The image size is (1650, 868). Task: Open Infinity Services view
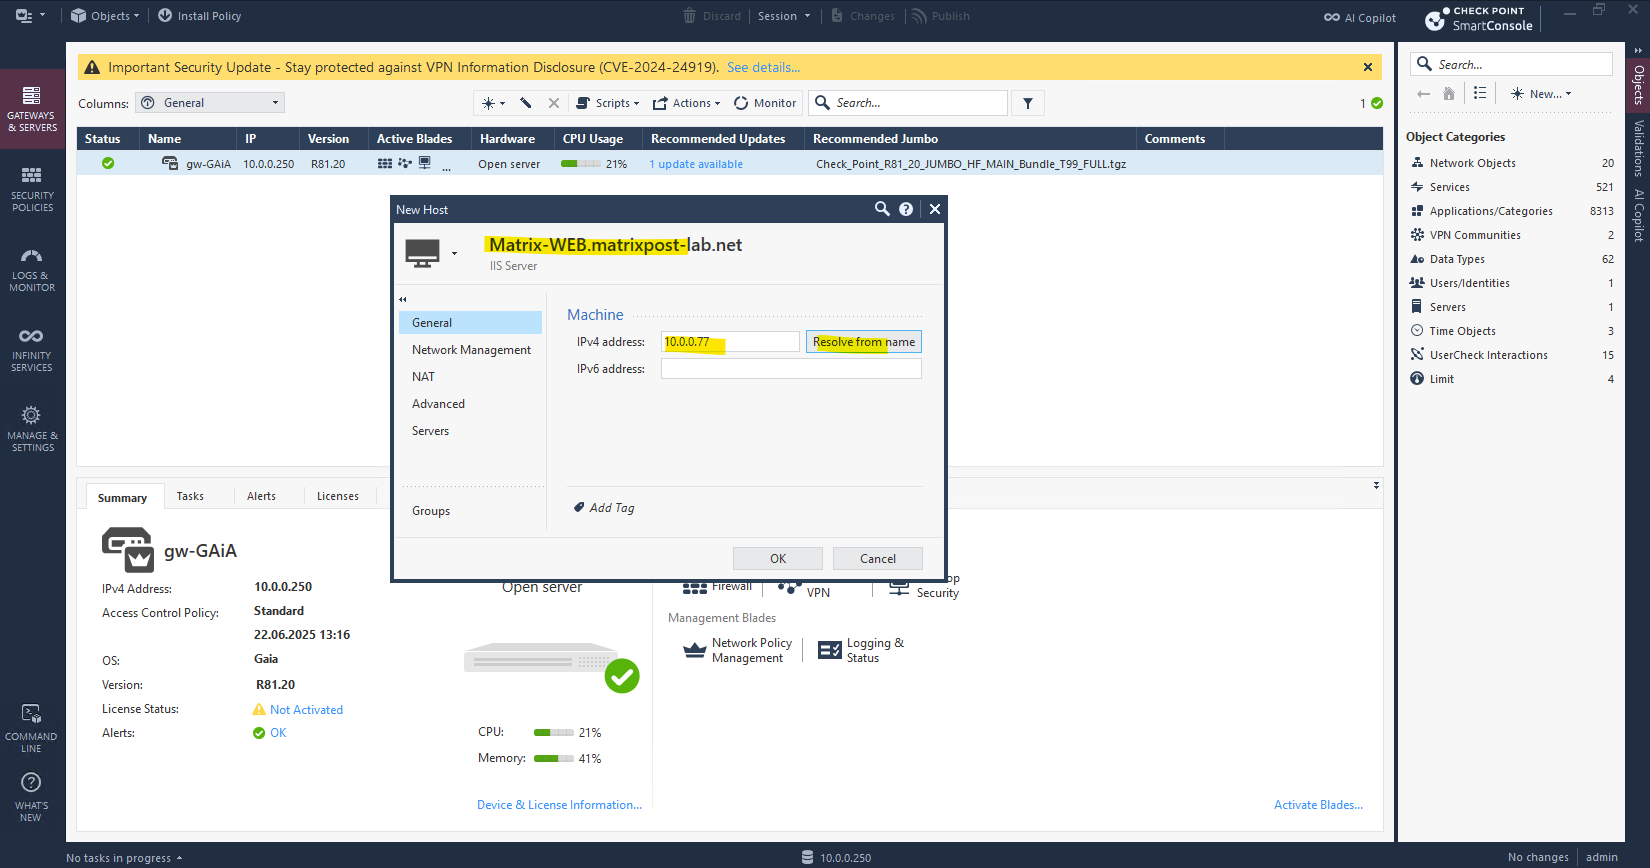pyautogui.click(x=32, y=350)
